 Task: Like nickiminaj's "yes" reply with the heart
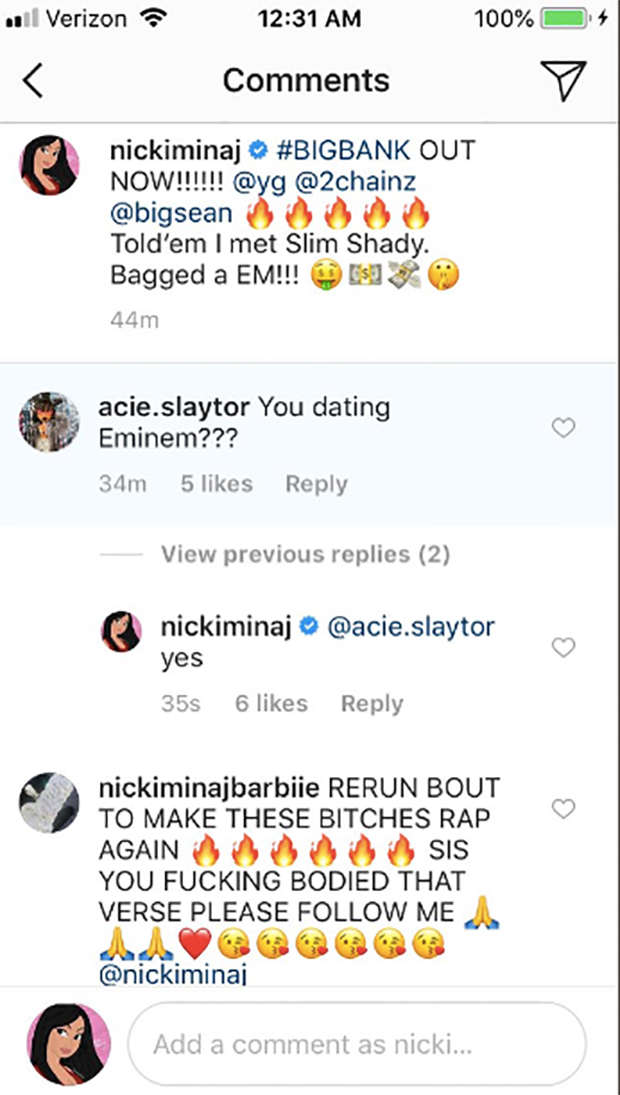tap(564, 648)
